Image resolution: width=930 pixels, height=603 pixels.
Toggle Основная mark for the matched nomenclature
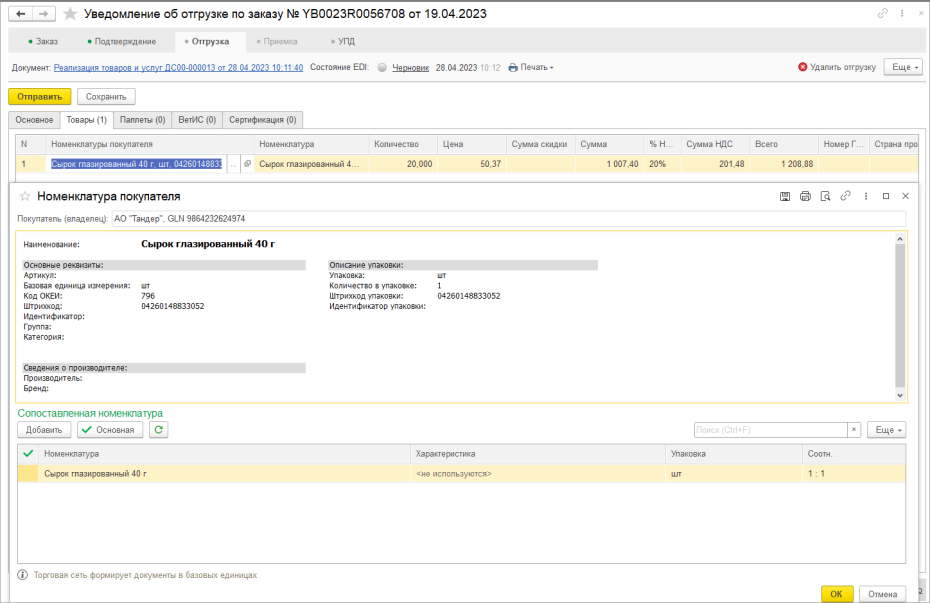[x=110, y=429]
